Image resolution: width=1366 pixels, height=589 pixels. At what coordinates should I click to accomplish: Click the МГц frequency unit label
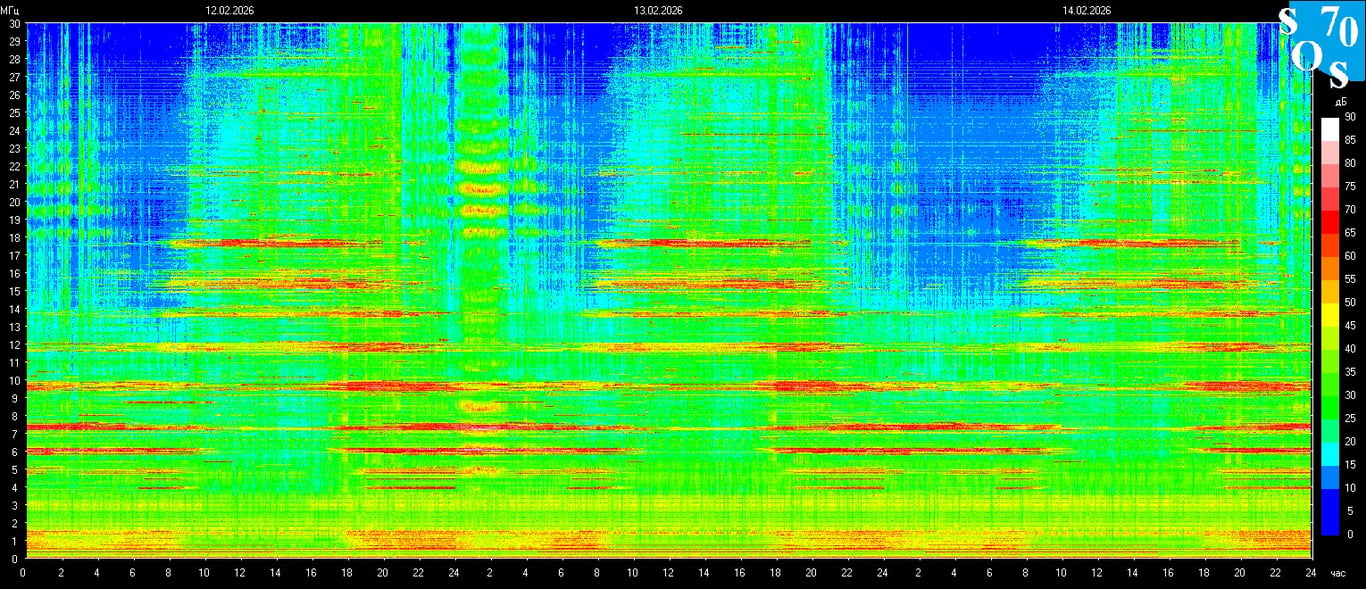click(10, 10)
